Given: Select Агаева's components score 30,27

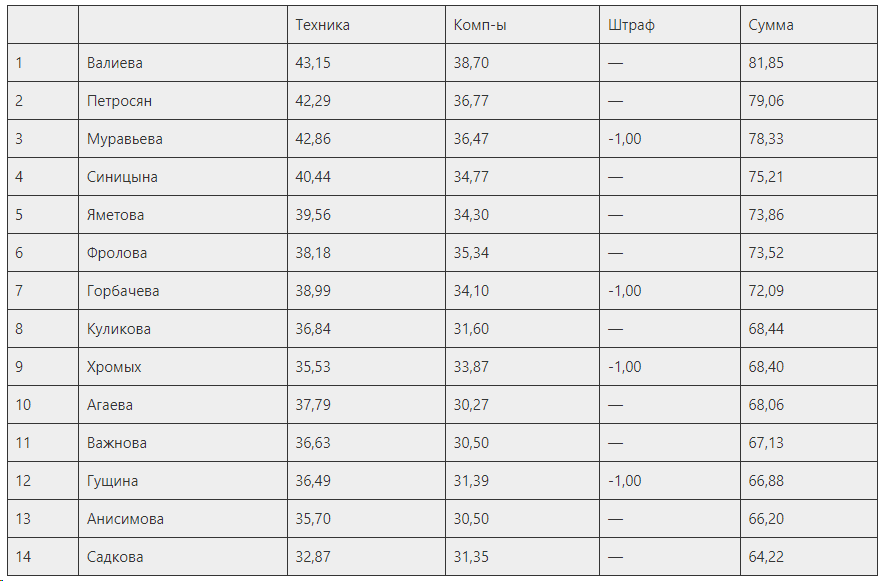Looking at the screenshot, I should point(471,405).
